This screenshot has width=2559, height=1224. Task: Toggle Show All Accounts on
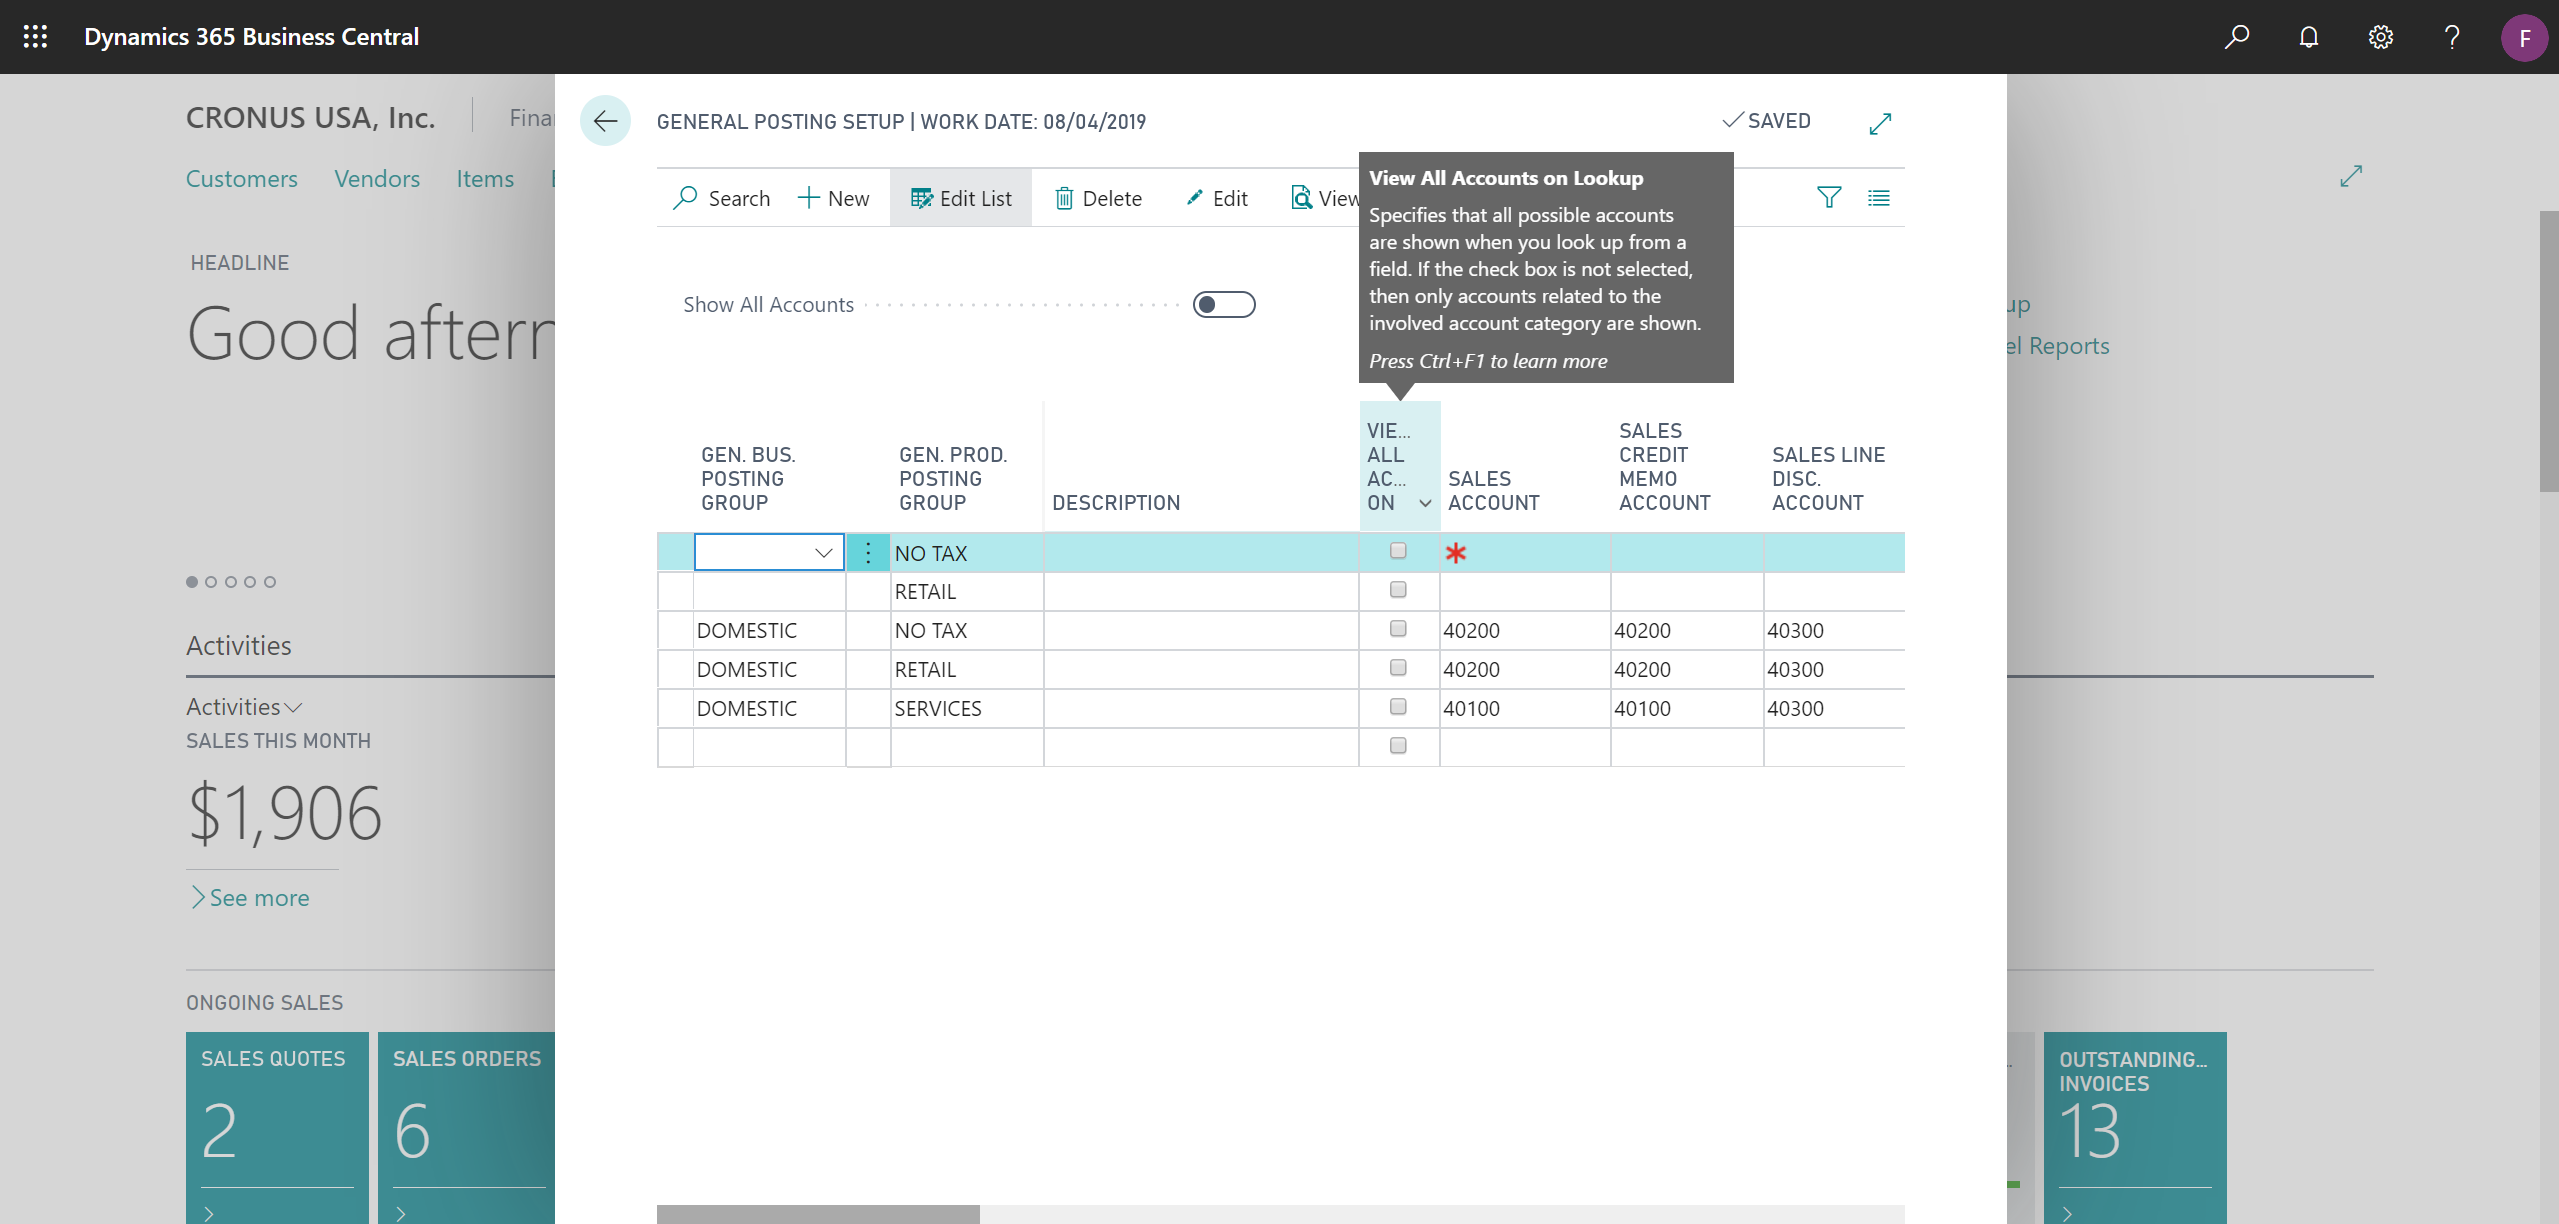1223,304
